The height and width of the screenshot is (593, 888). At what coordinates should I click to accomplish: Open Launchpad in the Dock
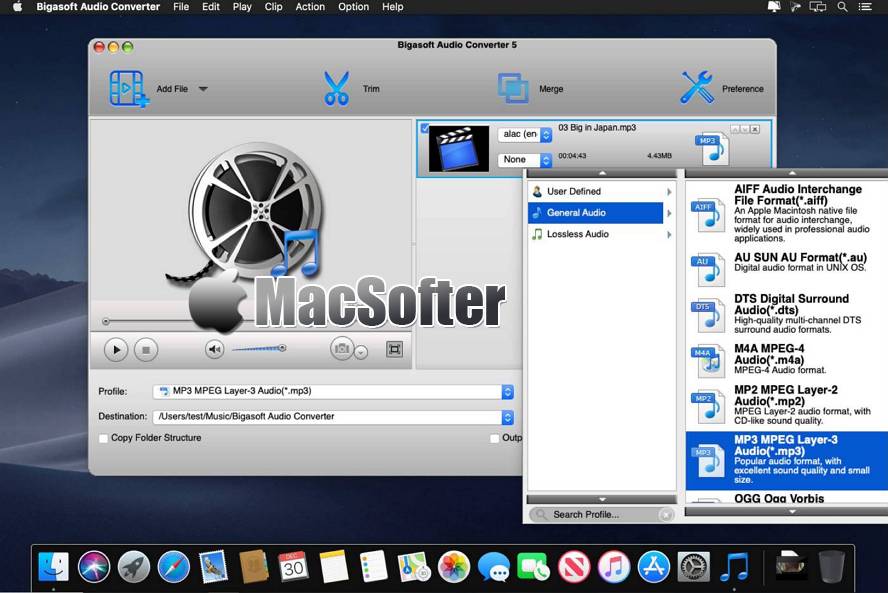[134, 566]
